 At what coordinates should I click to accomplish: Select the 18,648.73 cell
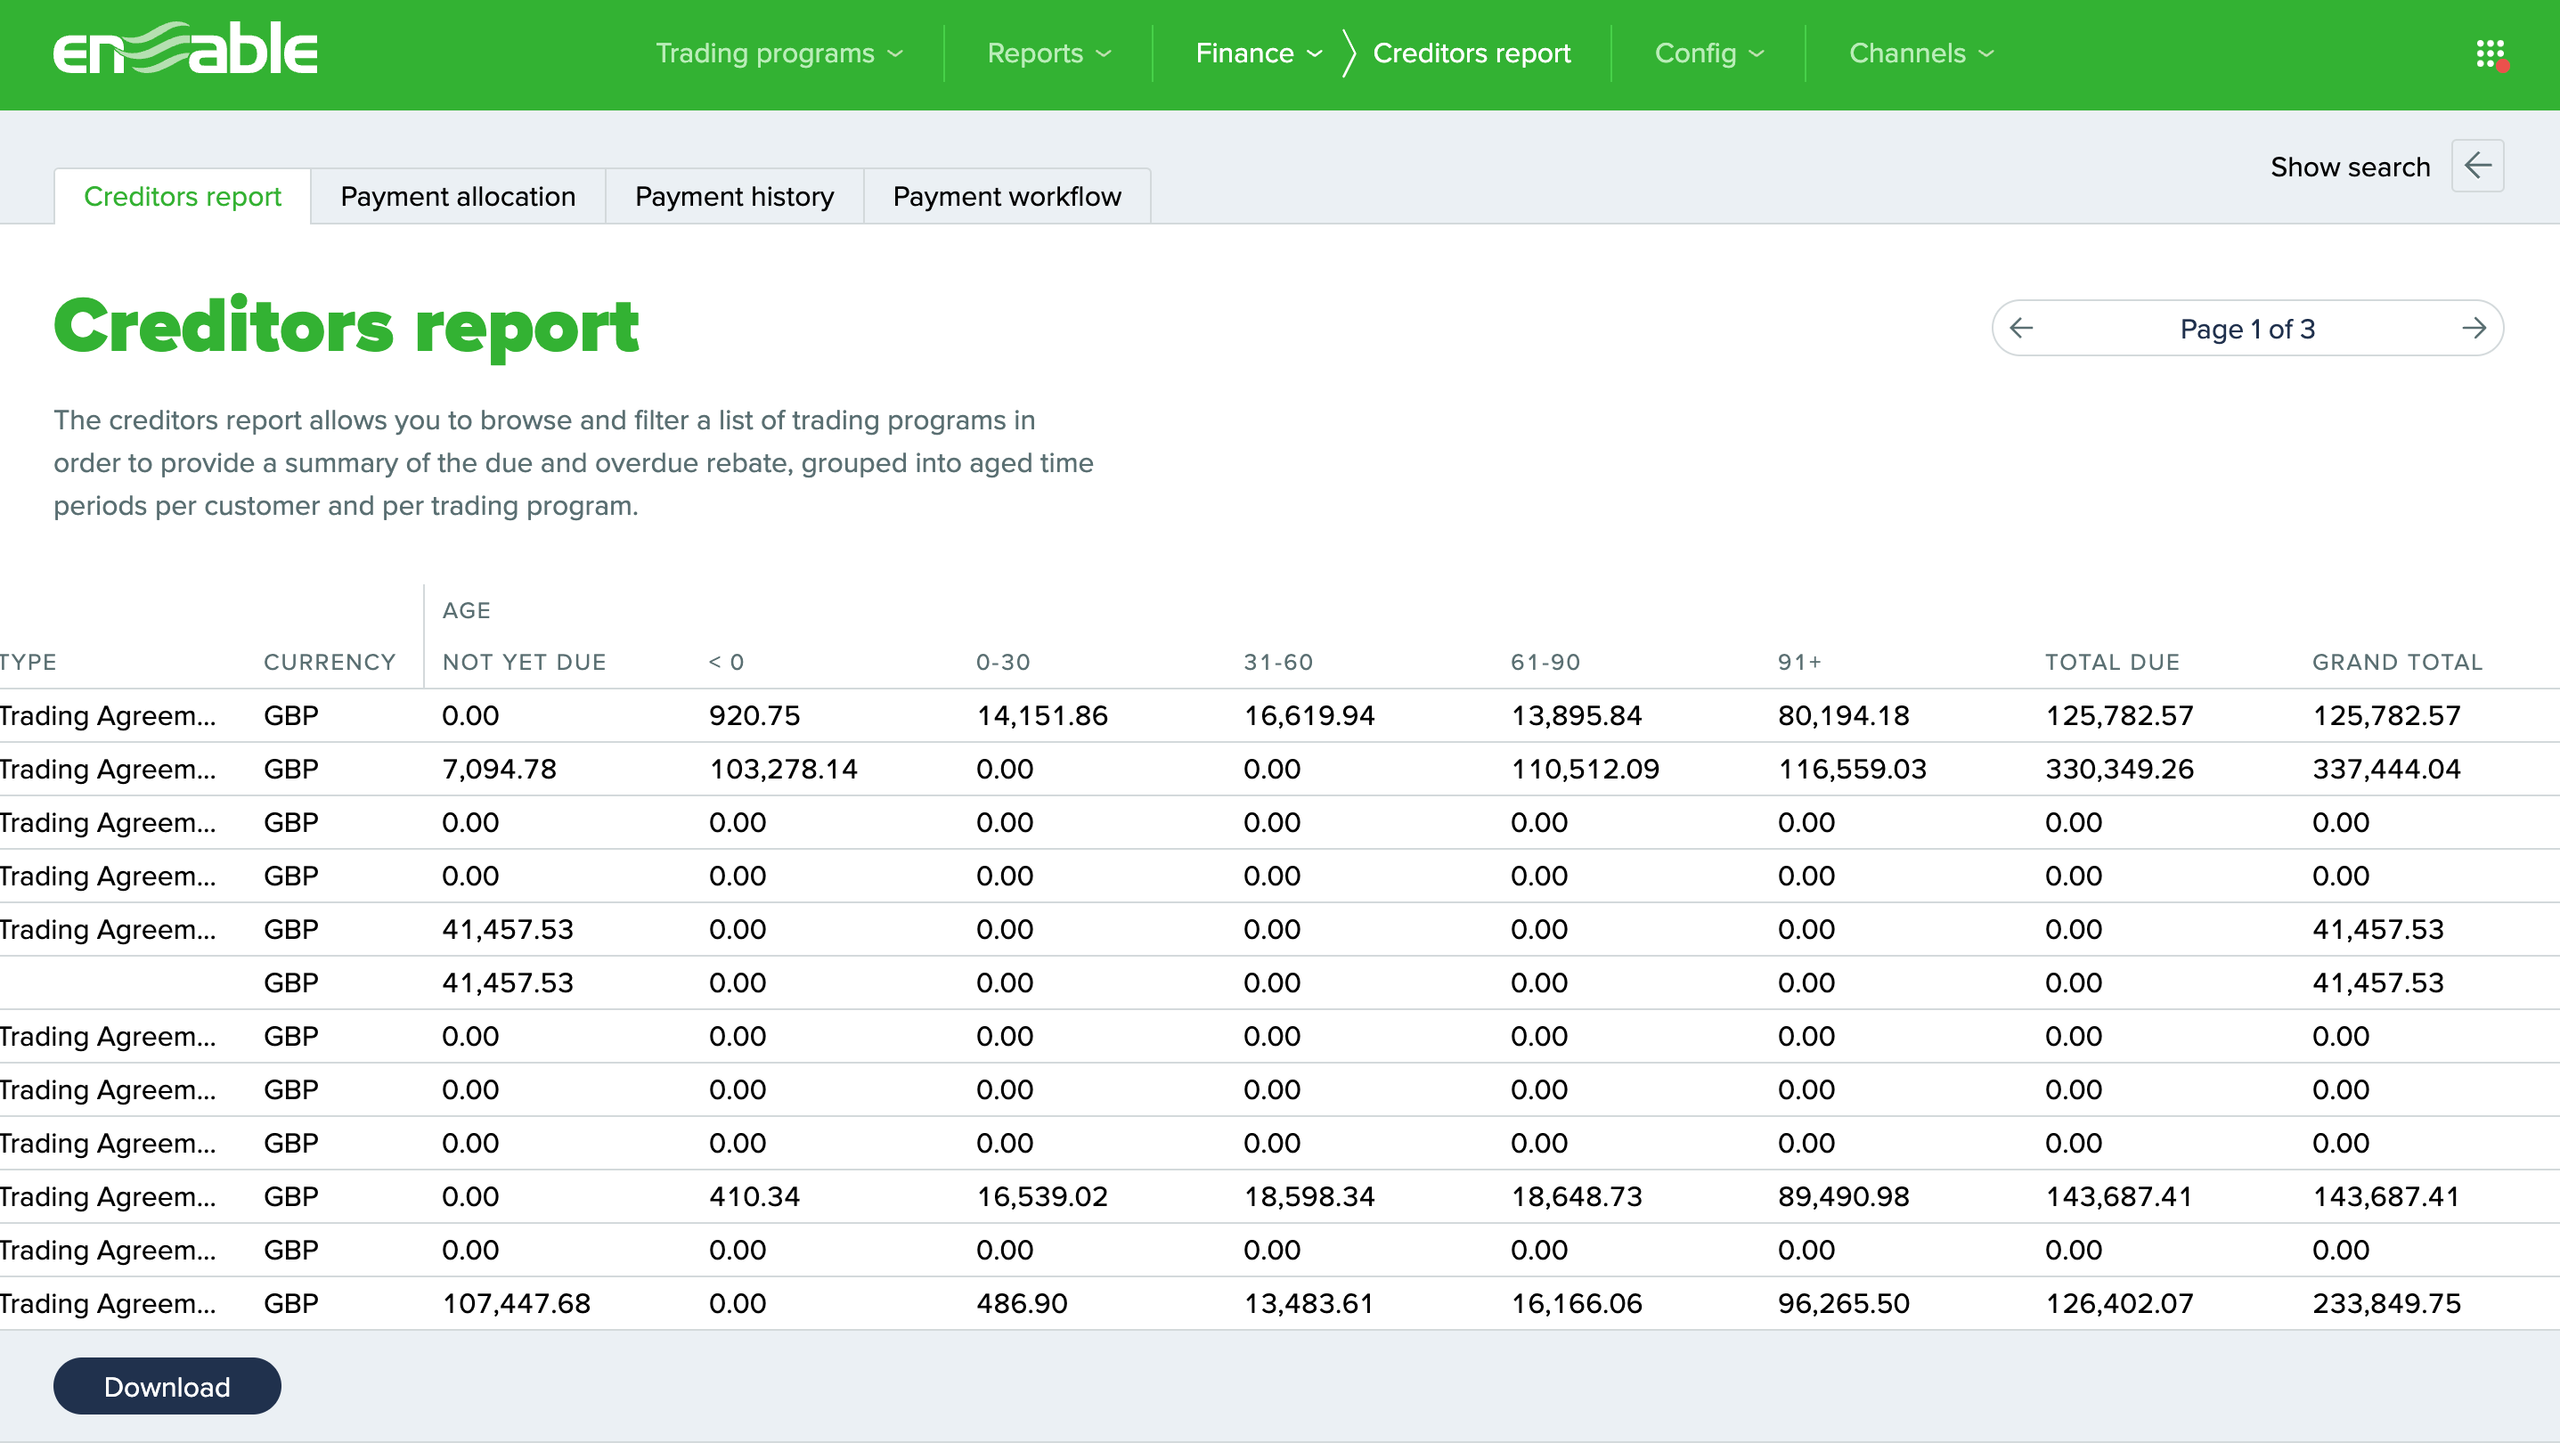click(1576, 1197)
